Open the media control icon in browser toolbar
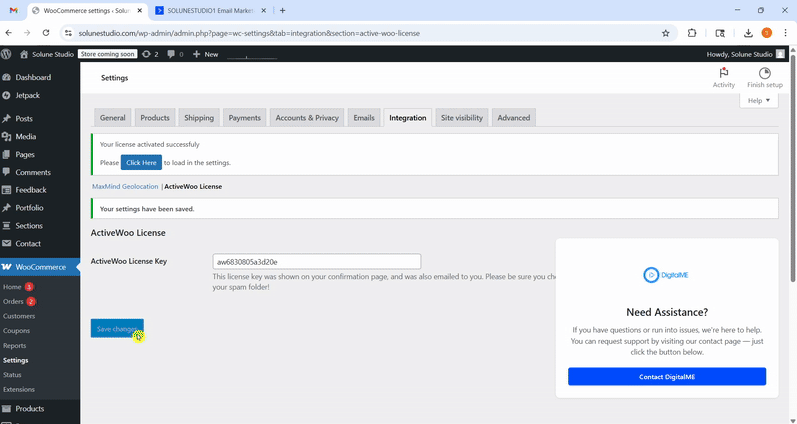 pyautogui.click(x=720, y=33)
